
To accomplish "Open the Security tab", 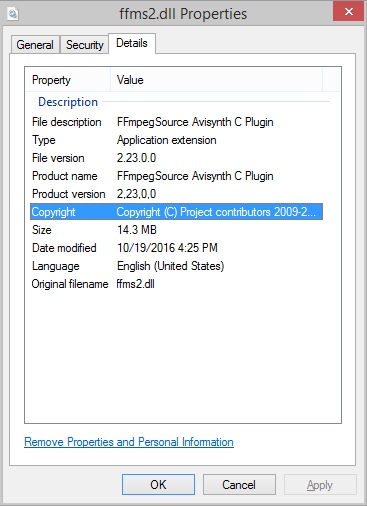I will pos(85,45).
